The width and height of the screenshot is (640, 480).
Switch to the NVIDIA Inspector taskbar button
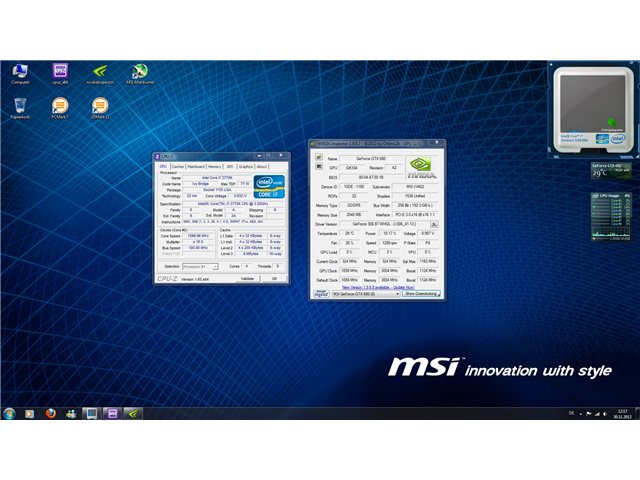click(x=133, y=413)
